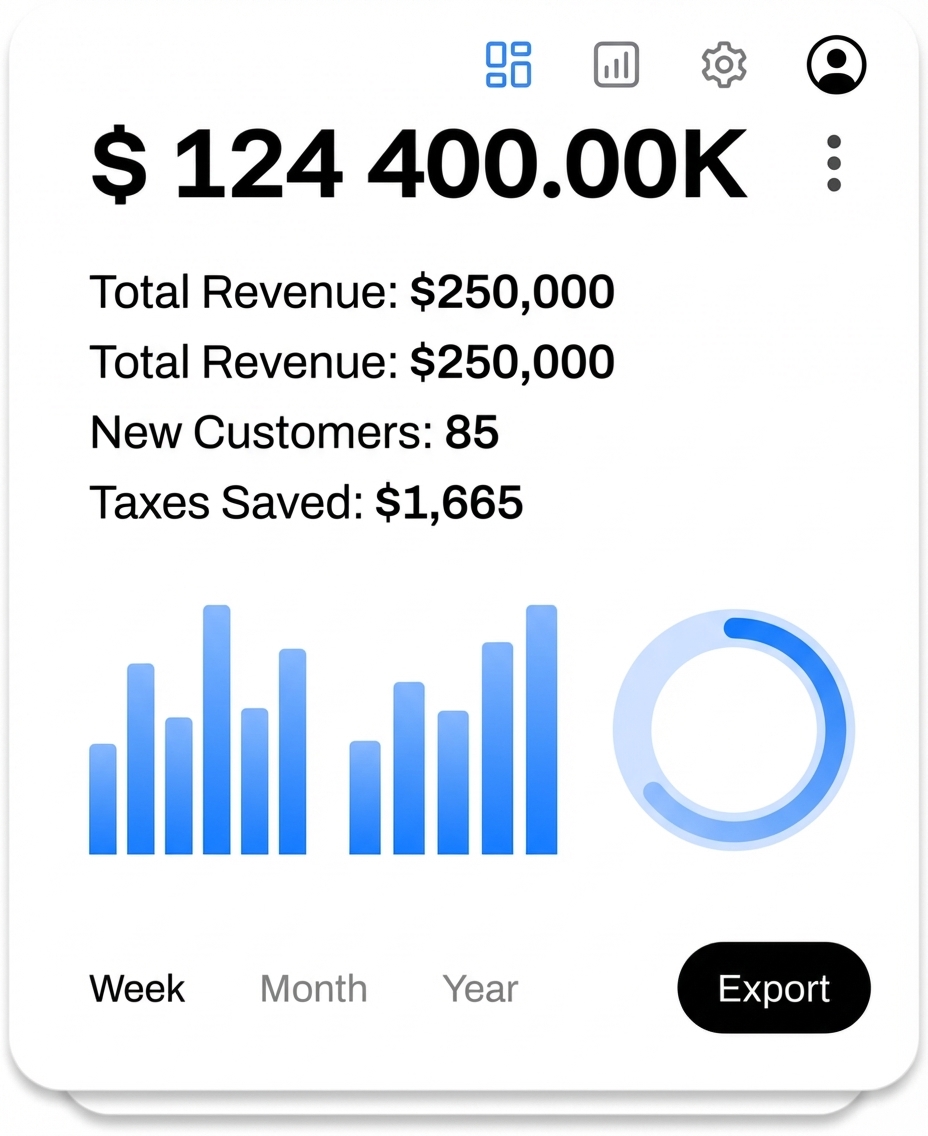
Task: Switch to the Month tab
Action: tap(313, 989)
